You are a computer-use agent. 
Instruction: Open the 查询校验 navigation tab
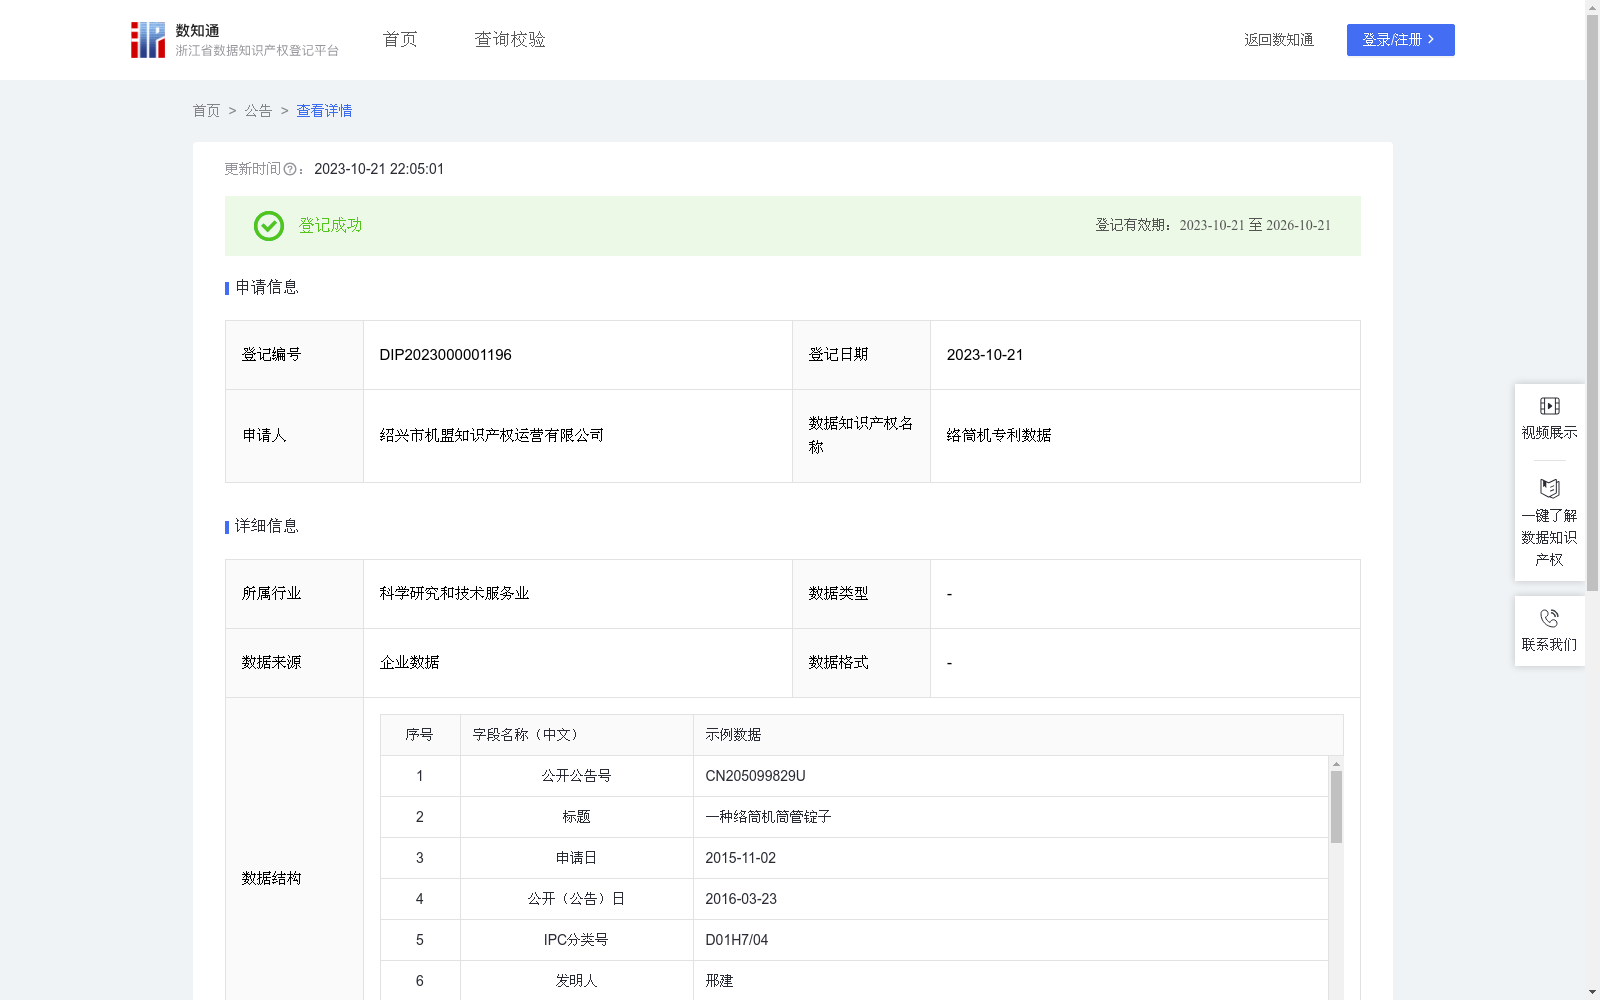[x=510, y=40]
